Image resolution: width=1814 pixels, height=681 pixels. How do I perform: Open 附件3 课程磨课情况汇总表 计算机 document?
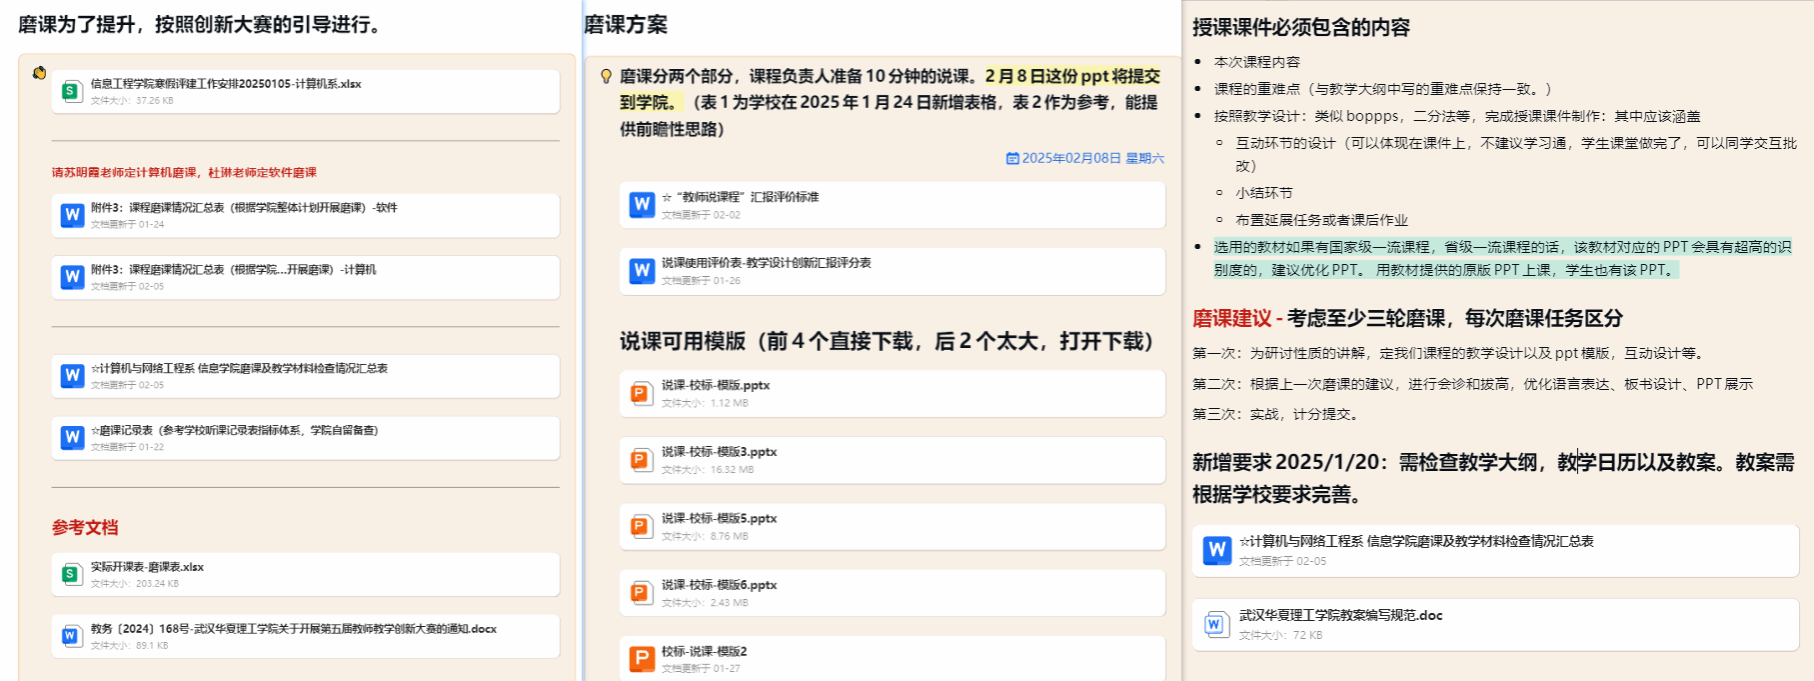click(x=233, y=270)
